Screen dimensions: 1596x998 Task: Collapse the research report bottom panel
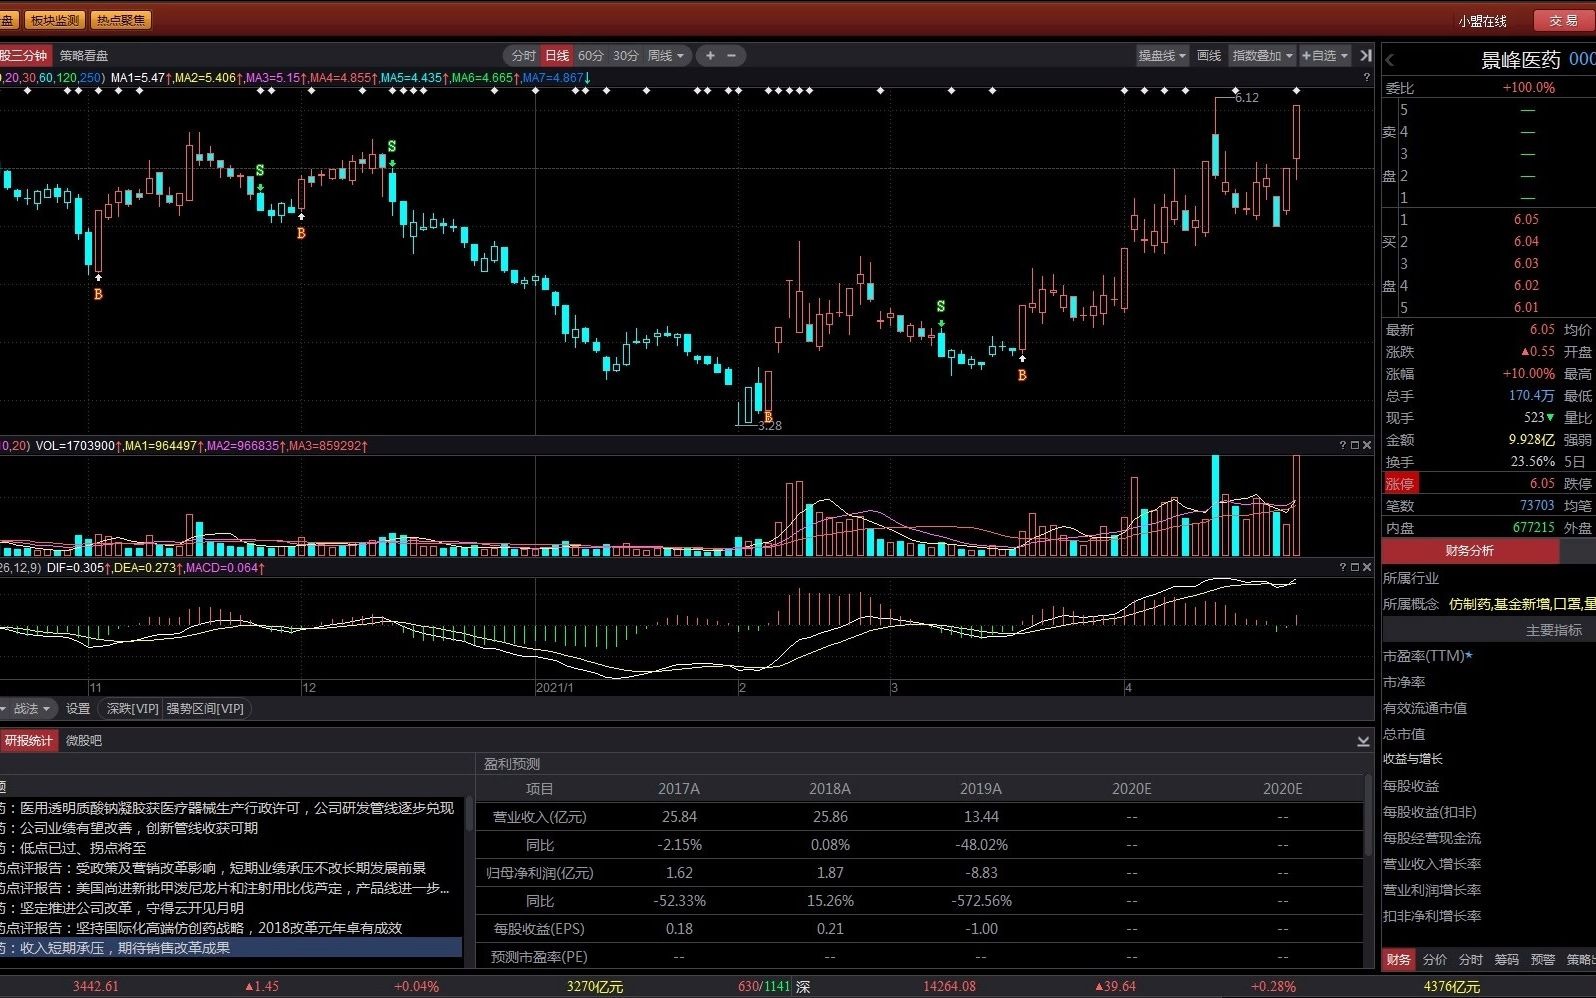pyautogui.click(x=1363, y=741)
